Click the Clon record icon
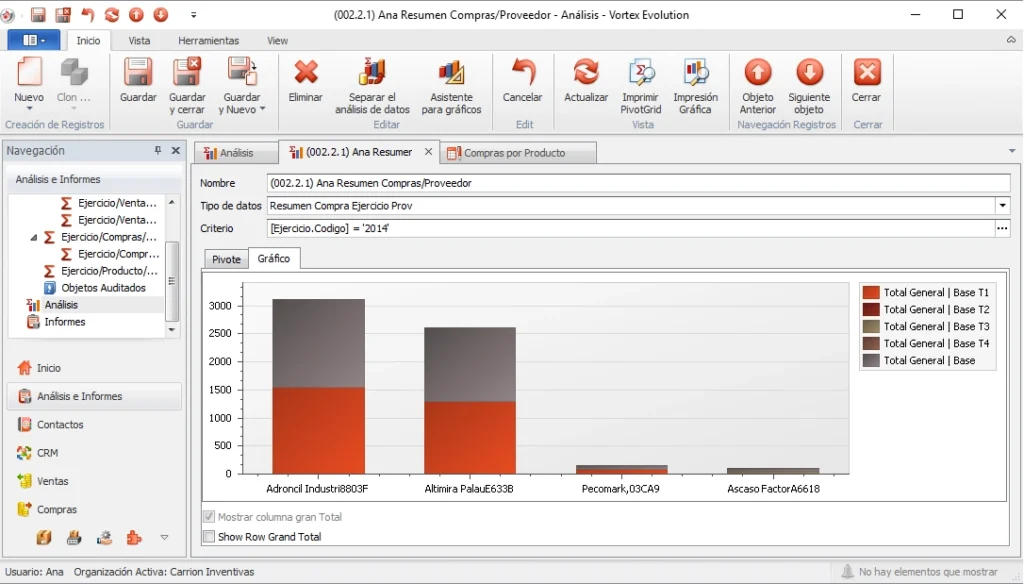 (74, 72)
